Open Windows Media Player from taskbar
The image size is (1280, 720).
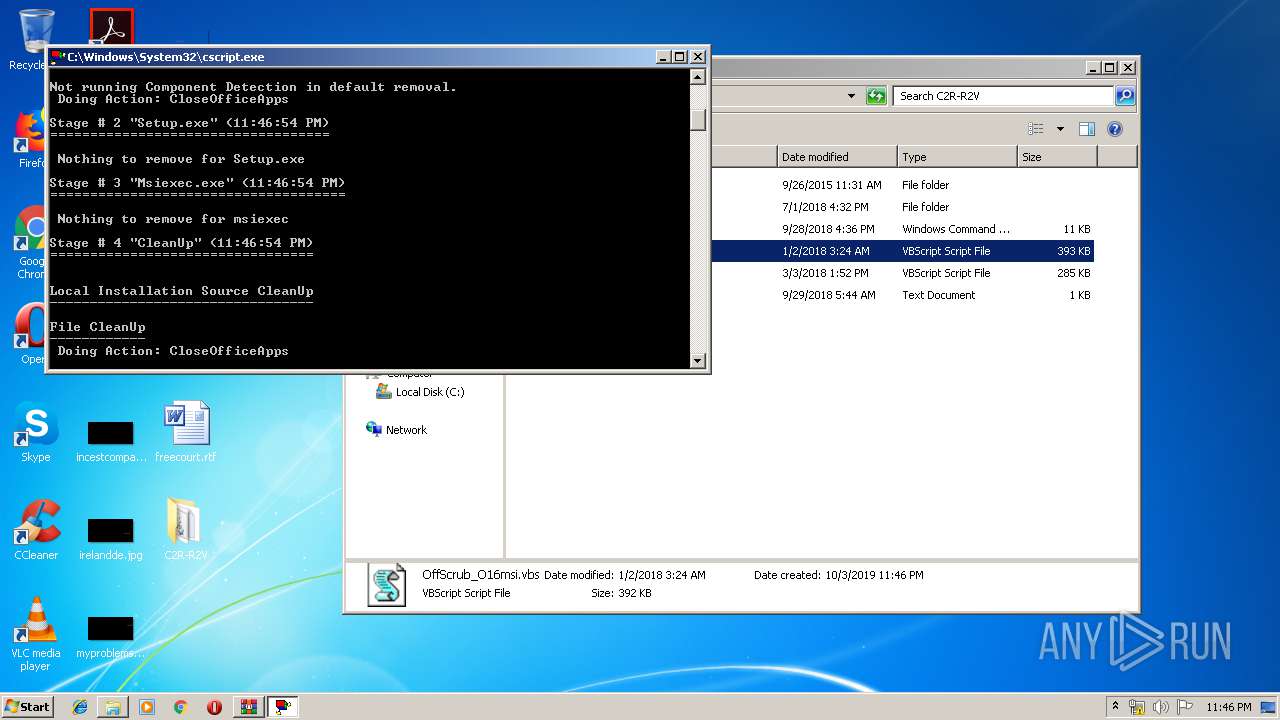(147, 707)
